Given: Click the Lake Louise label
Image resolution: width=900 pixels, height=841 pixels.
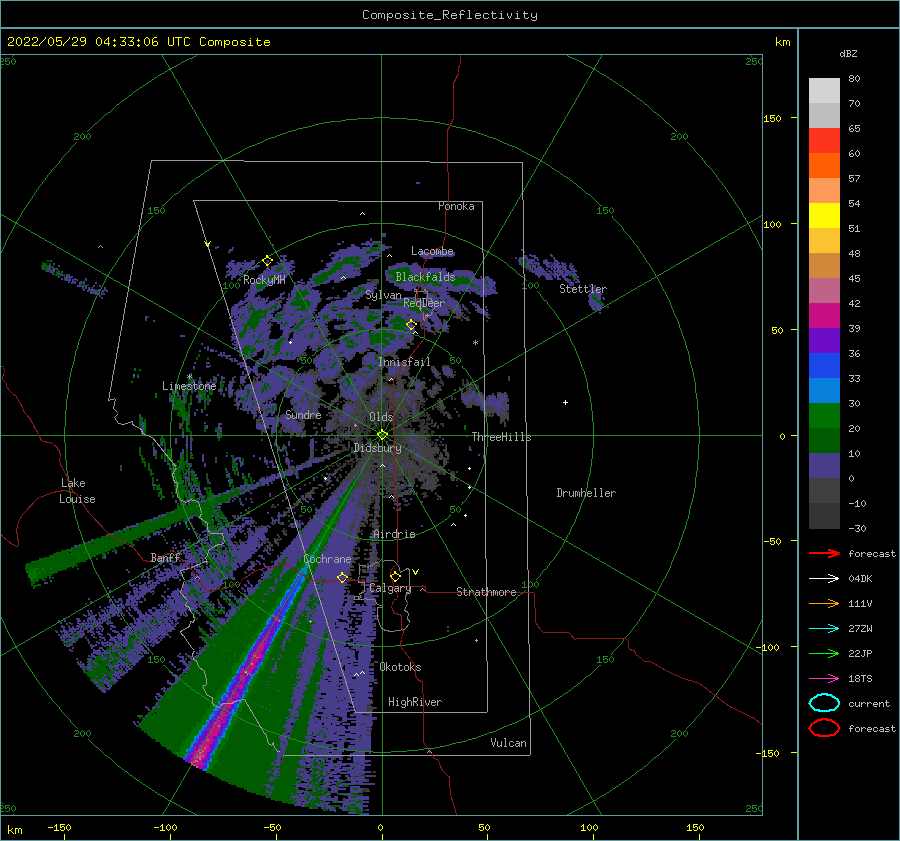Looking at the screenshot, I should point(77,491).
